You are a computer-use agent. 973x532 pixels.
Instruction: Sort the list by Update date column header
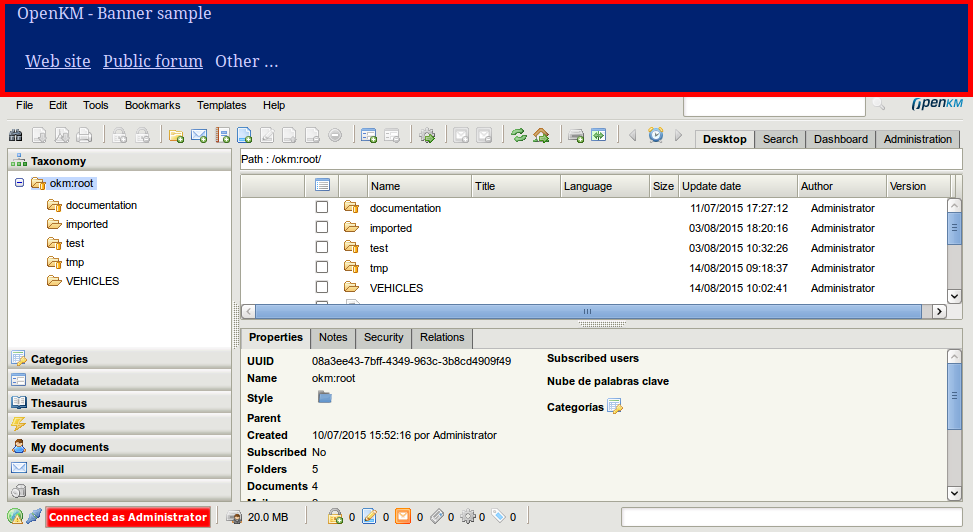pos(738,186)
